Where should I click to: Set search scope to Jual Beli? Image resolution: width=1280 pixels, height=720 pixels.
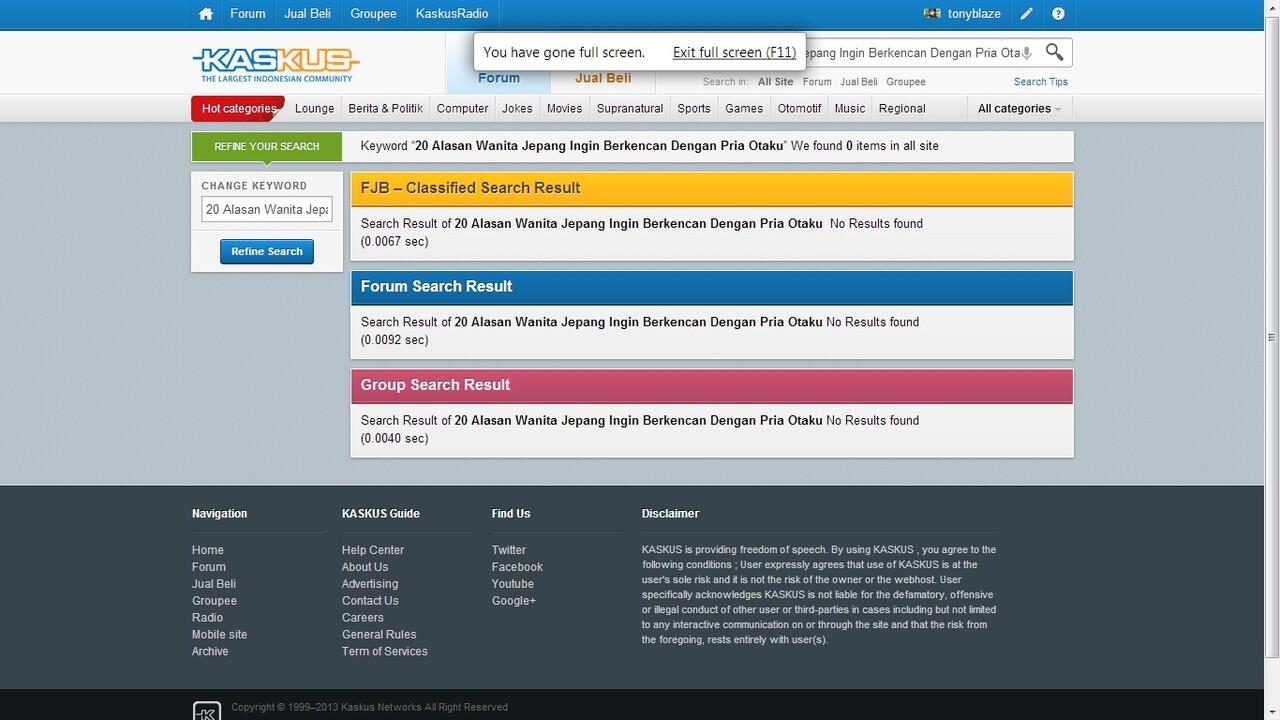click(859, 82)
